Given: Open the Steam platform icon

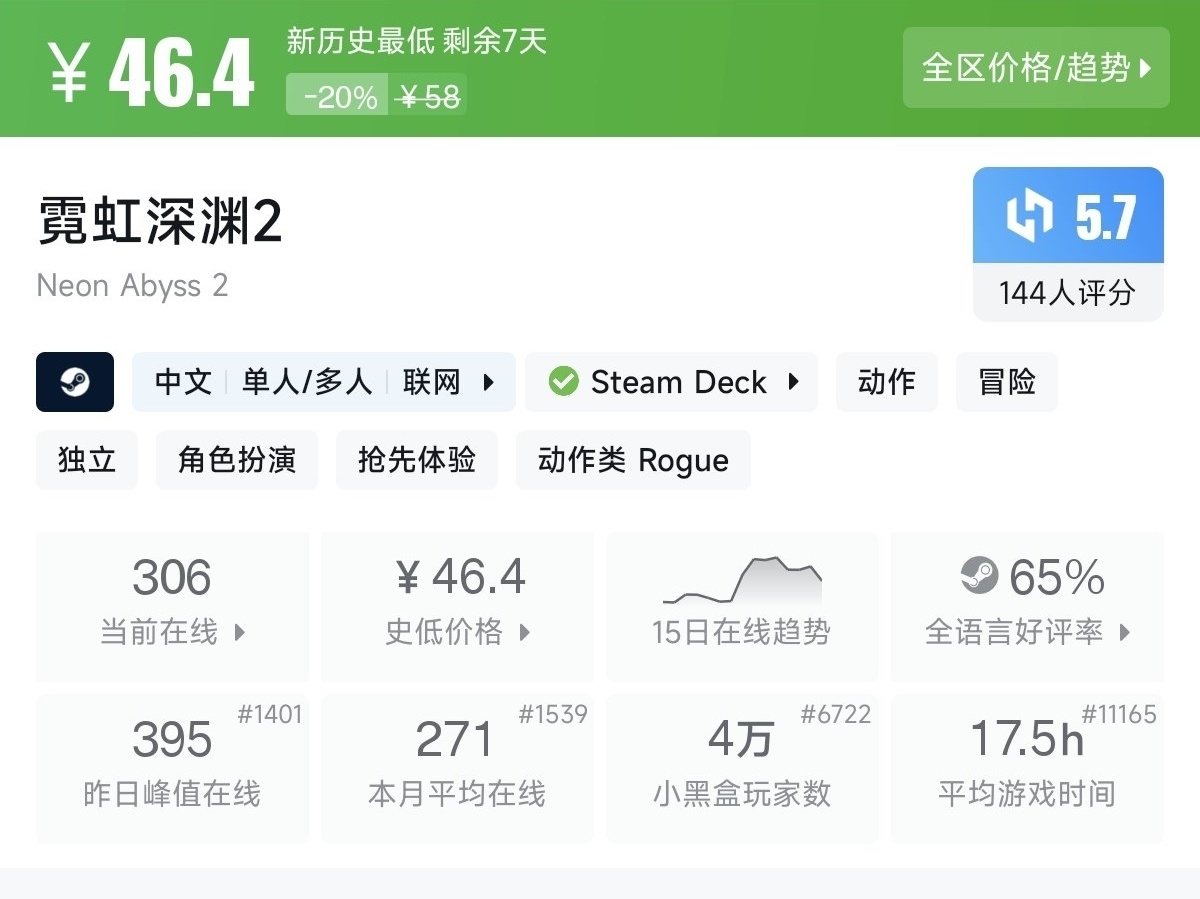Looking at the screenshot, I should click(75, 382).
